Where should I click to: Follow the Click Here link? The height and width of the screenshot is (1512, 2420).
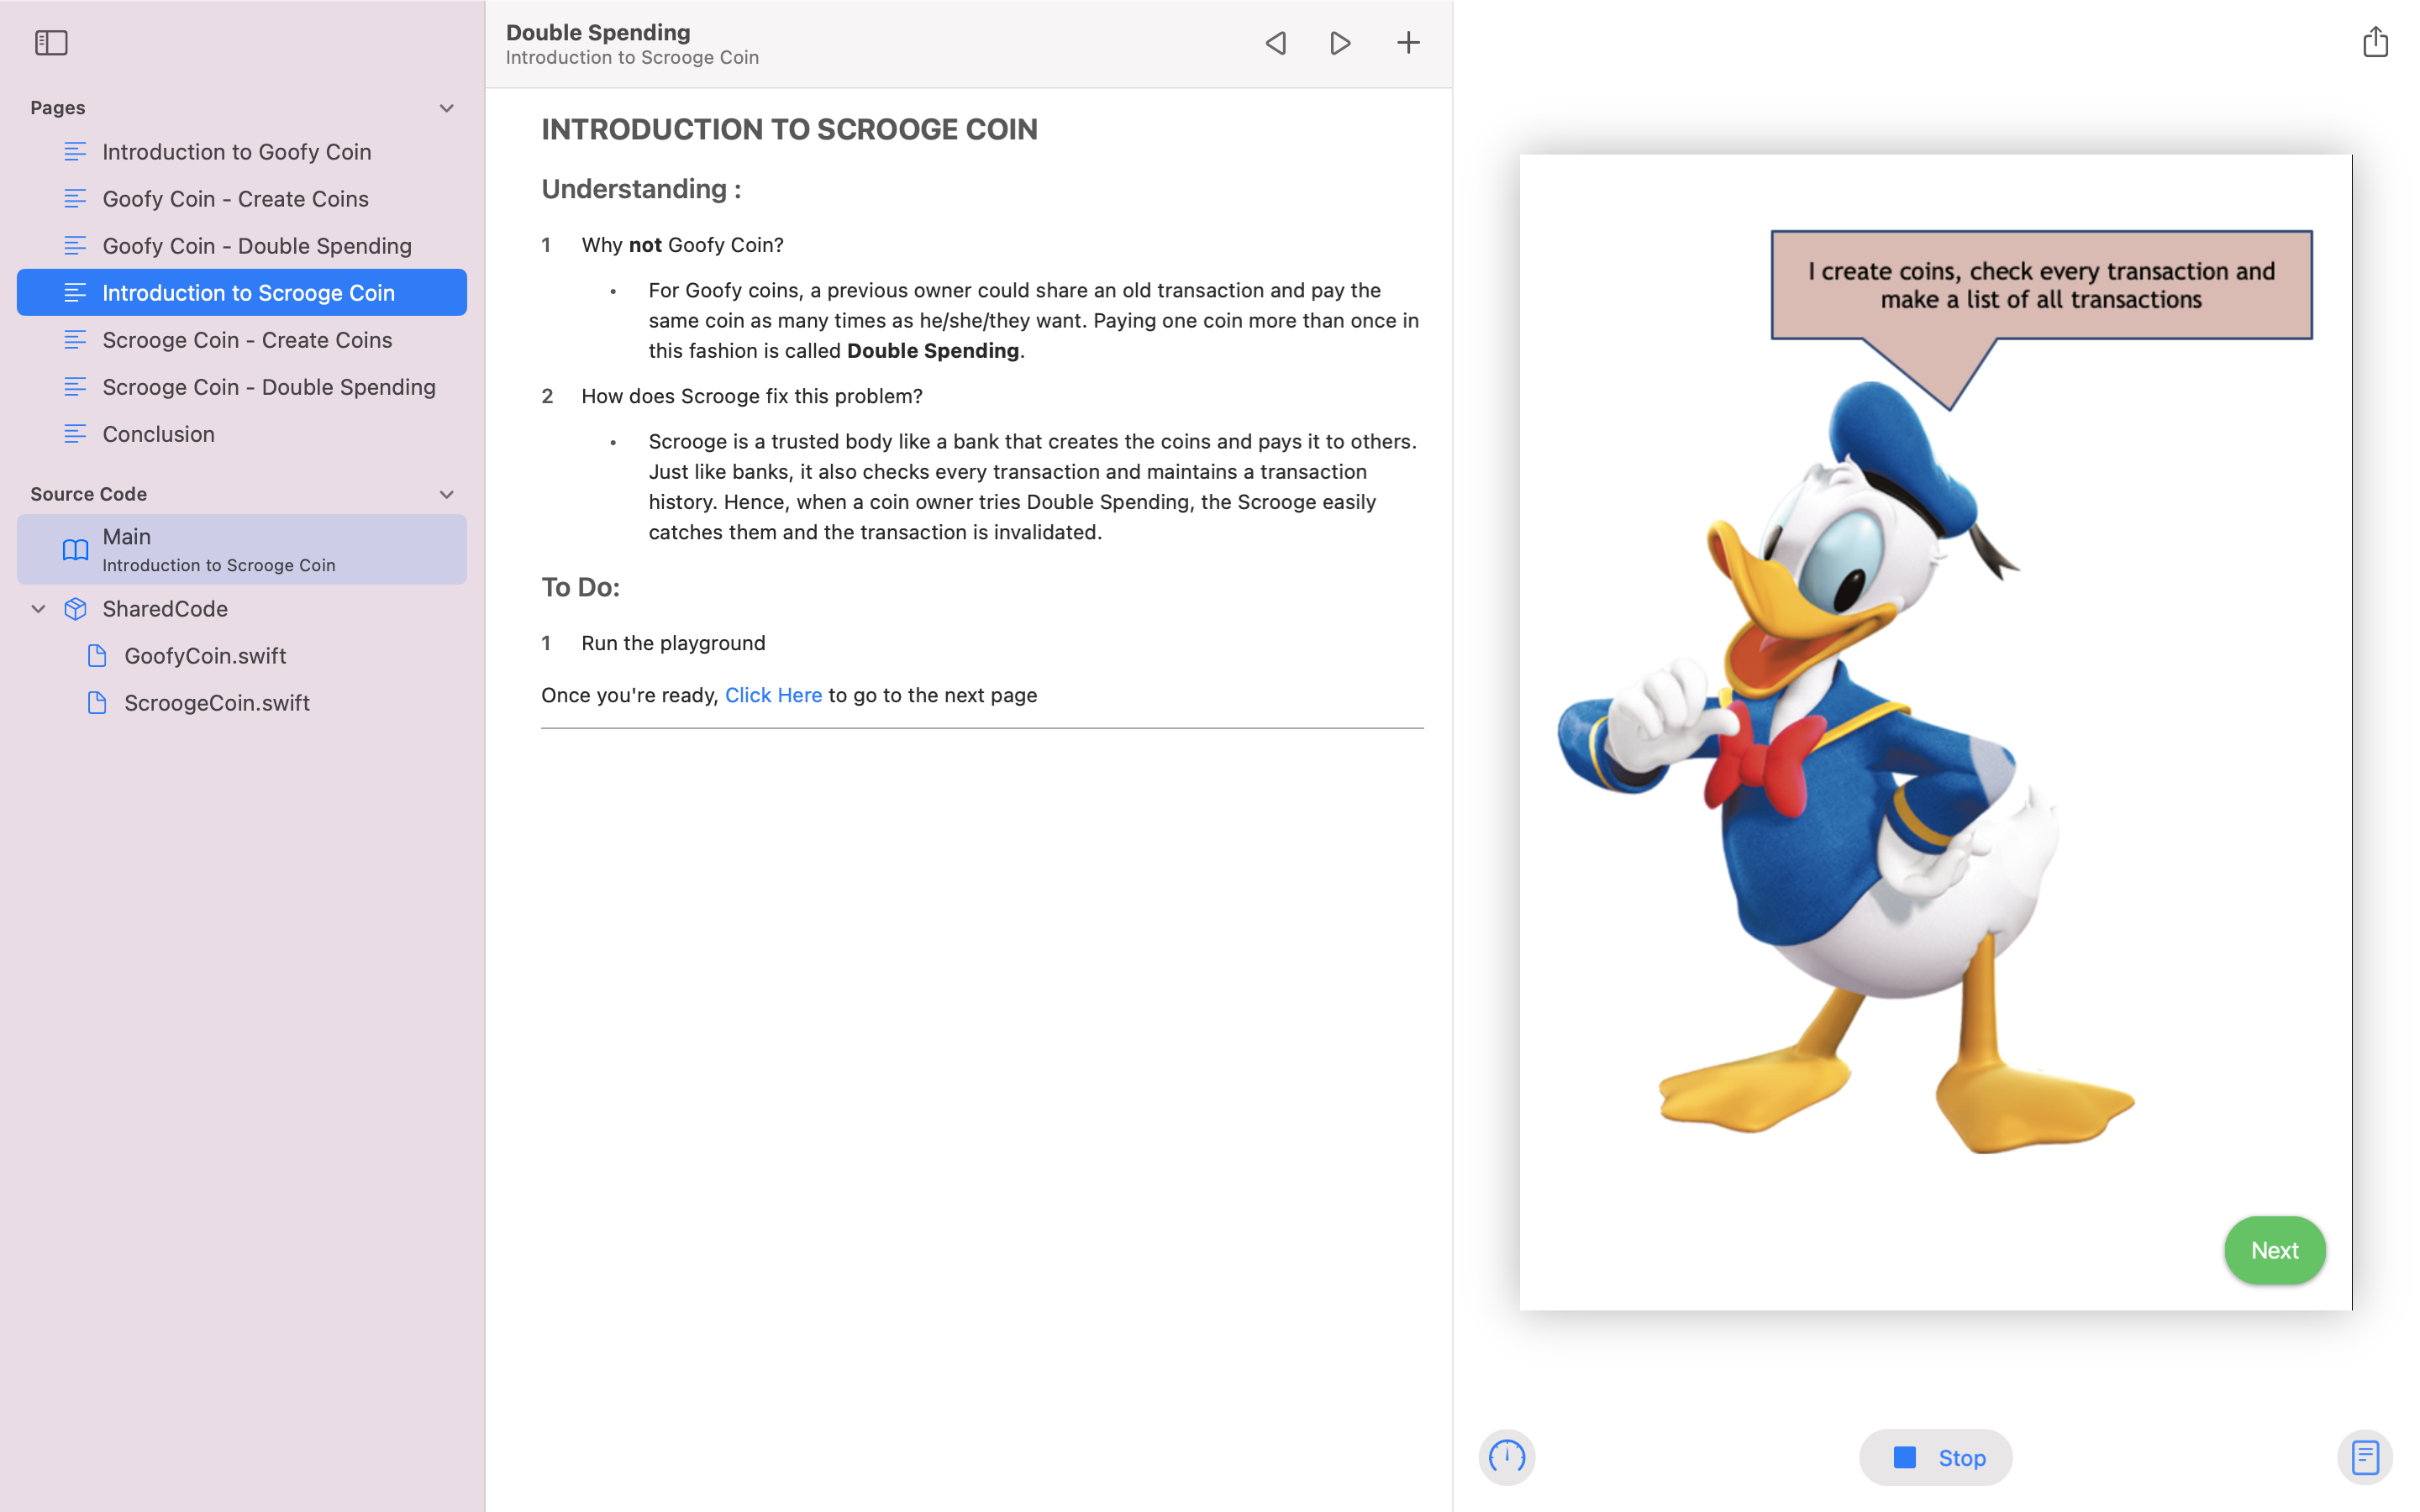pyautogui.click(x=773, y=695)
